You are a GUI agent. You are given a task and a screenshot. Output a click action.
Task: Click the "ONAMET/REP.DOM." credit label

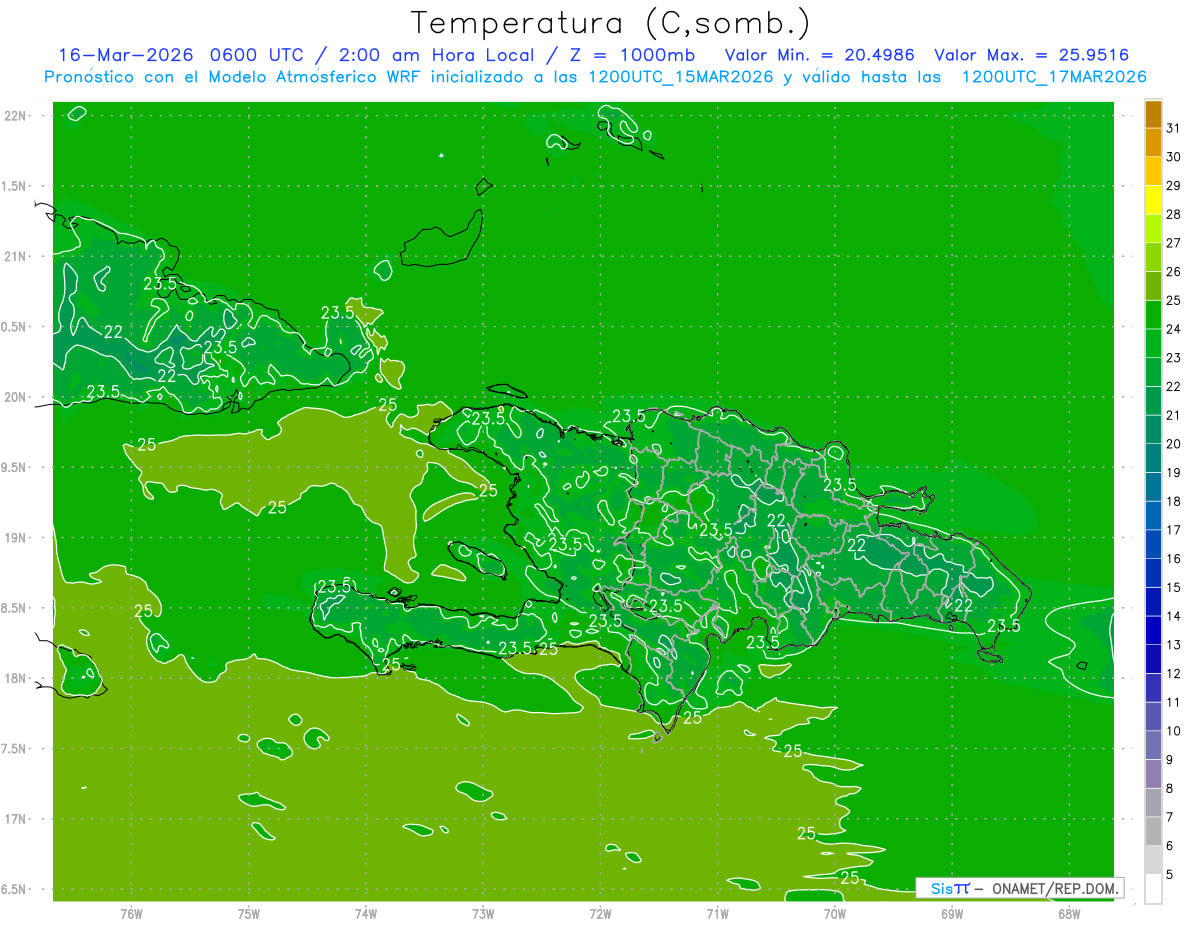1056,888
